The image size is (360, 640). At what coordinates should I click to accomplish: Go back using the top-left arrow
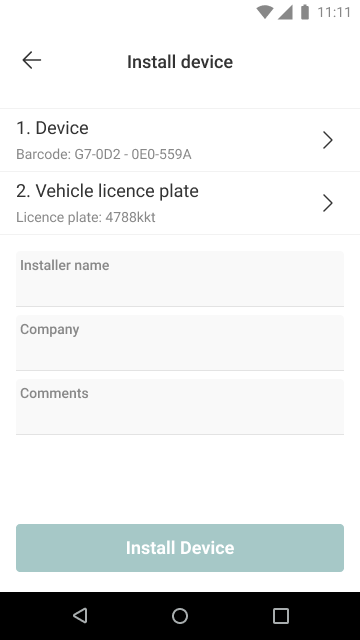pos(31,60)
